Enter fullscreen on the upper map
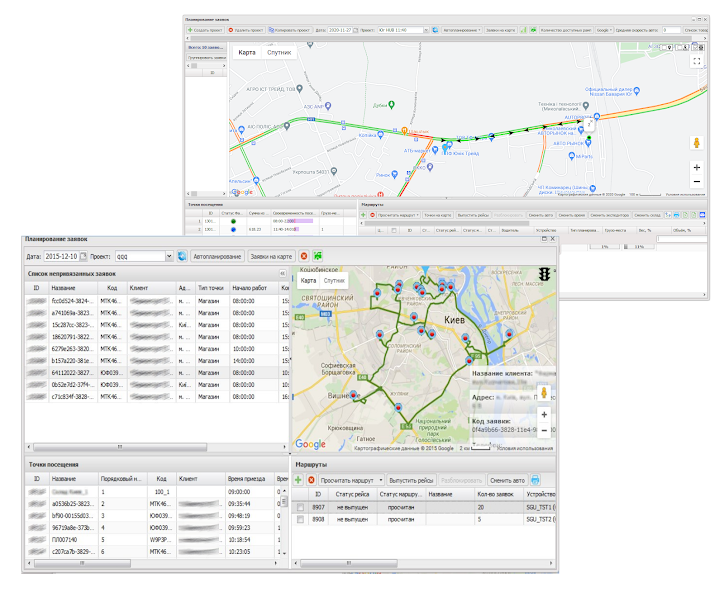724x592 pixels. [697, 61]
